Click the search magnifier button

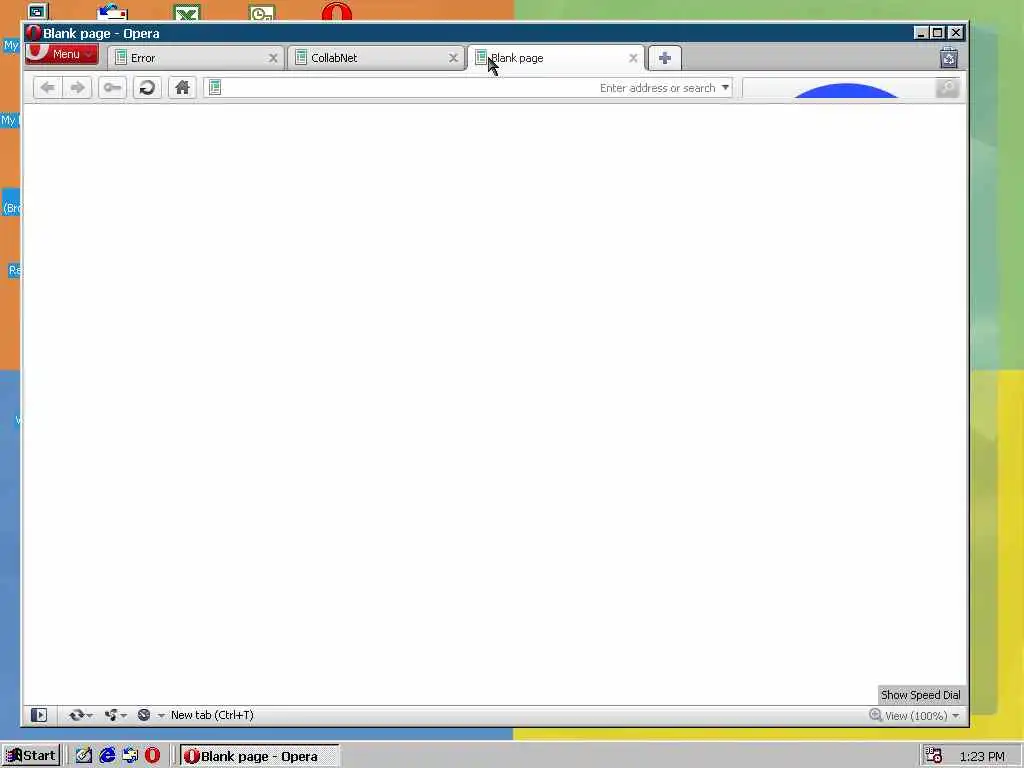point(947,88)
